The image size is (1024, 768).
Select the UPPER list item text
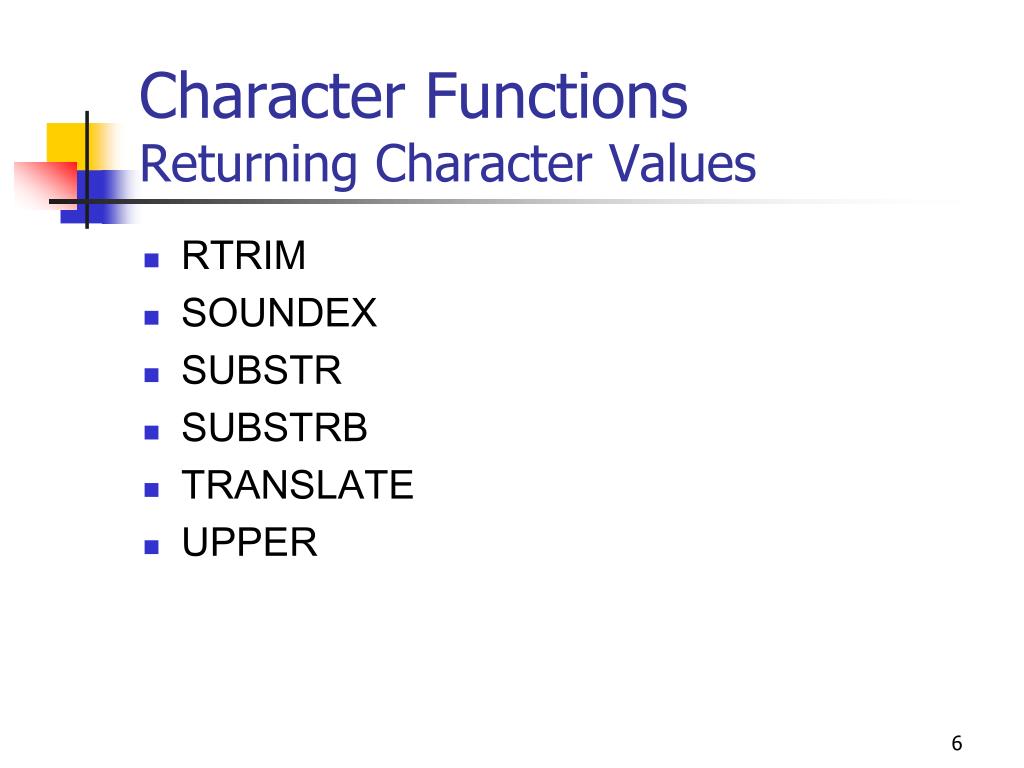249,542
